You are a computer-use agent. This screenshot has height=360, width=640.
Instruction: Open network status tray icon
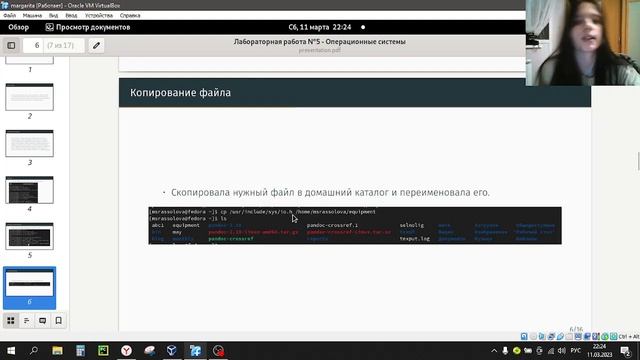click(x=551, y=351)
